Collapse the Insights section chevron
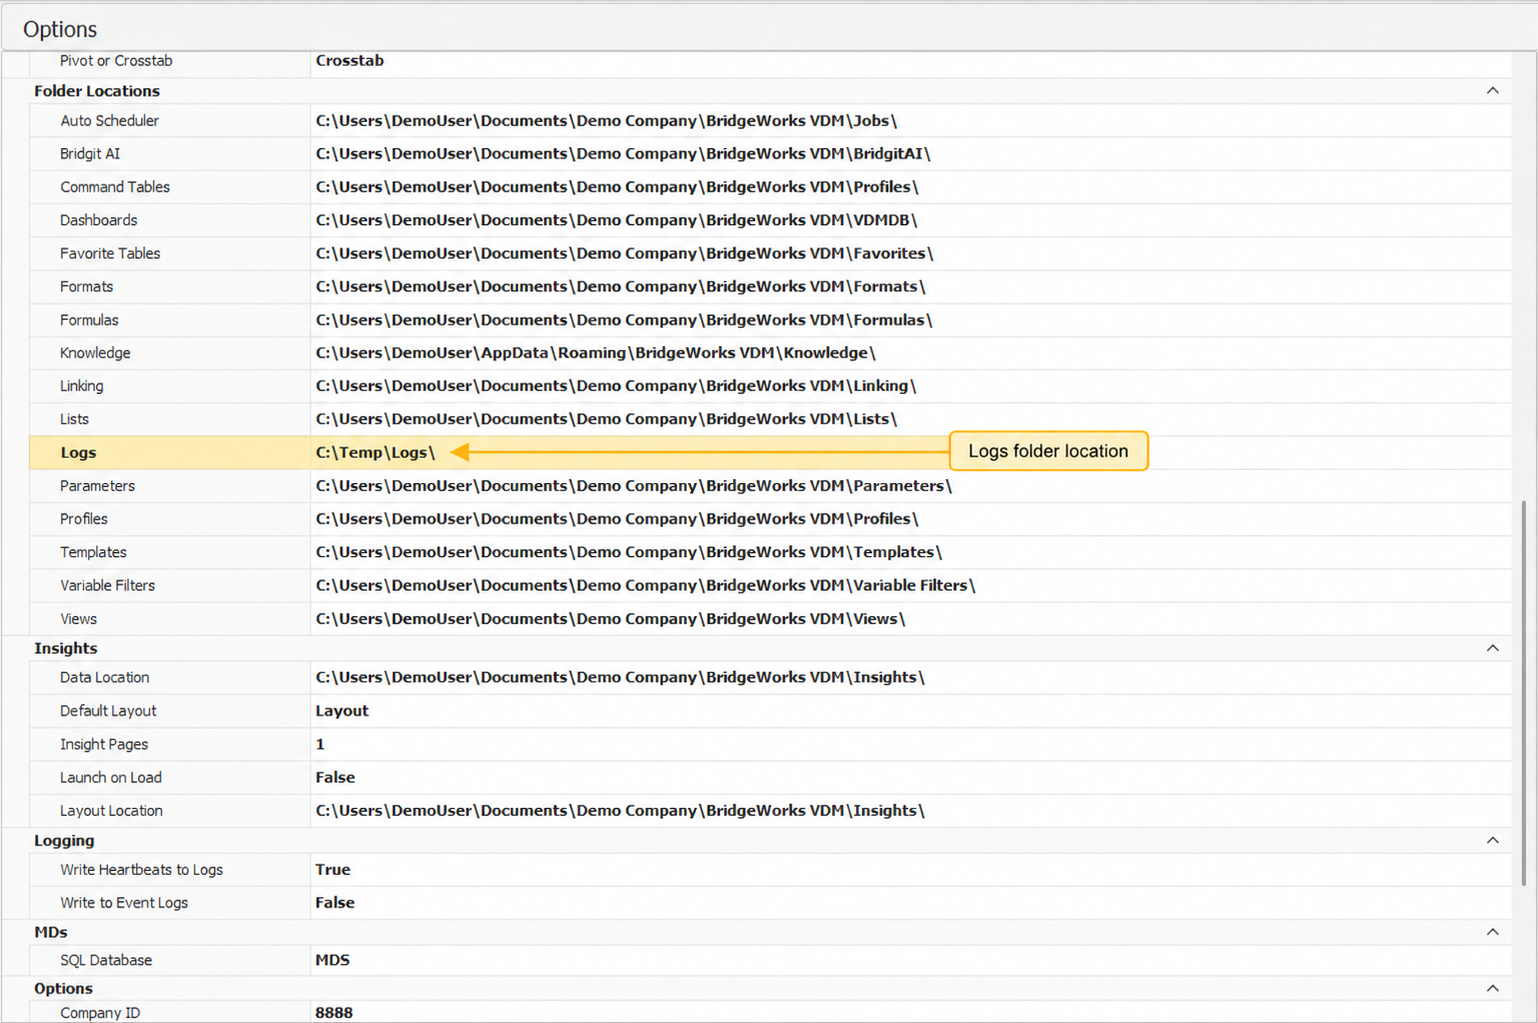 pos(1492,648)
